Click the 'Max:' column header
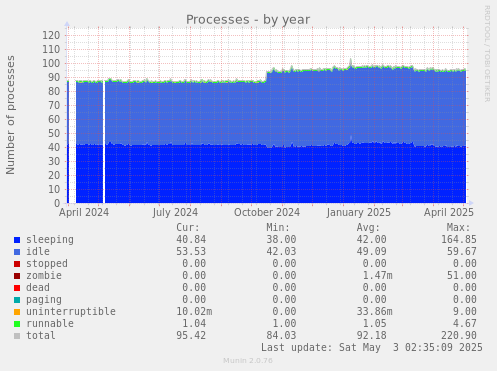The width and height of the screenshot is (497, 371). (x=458, y=228)
